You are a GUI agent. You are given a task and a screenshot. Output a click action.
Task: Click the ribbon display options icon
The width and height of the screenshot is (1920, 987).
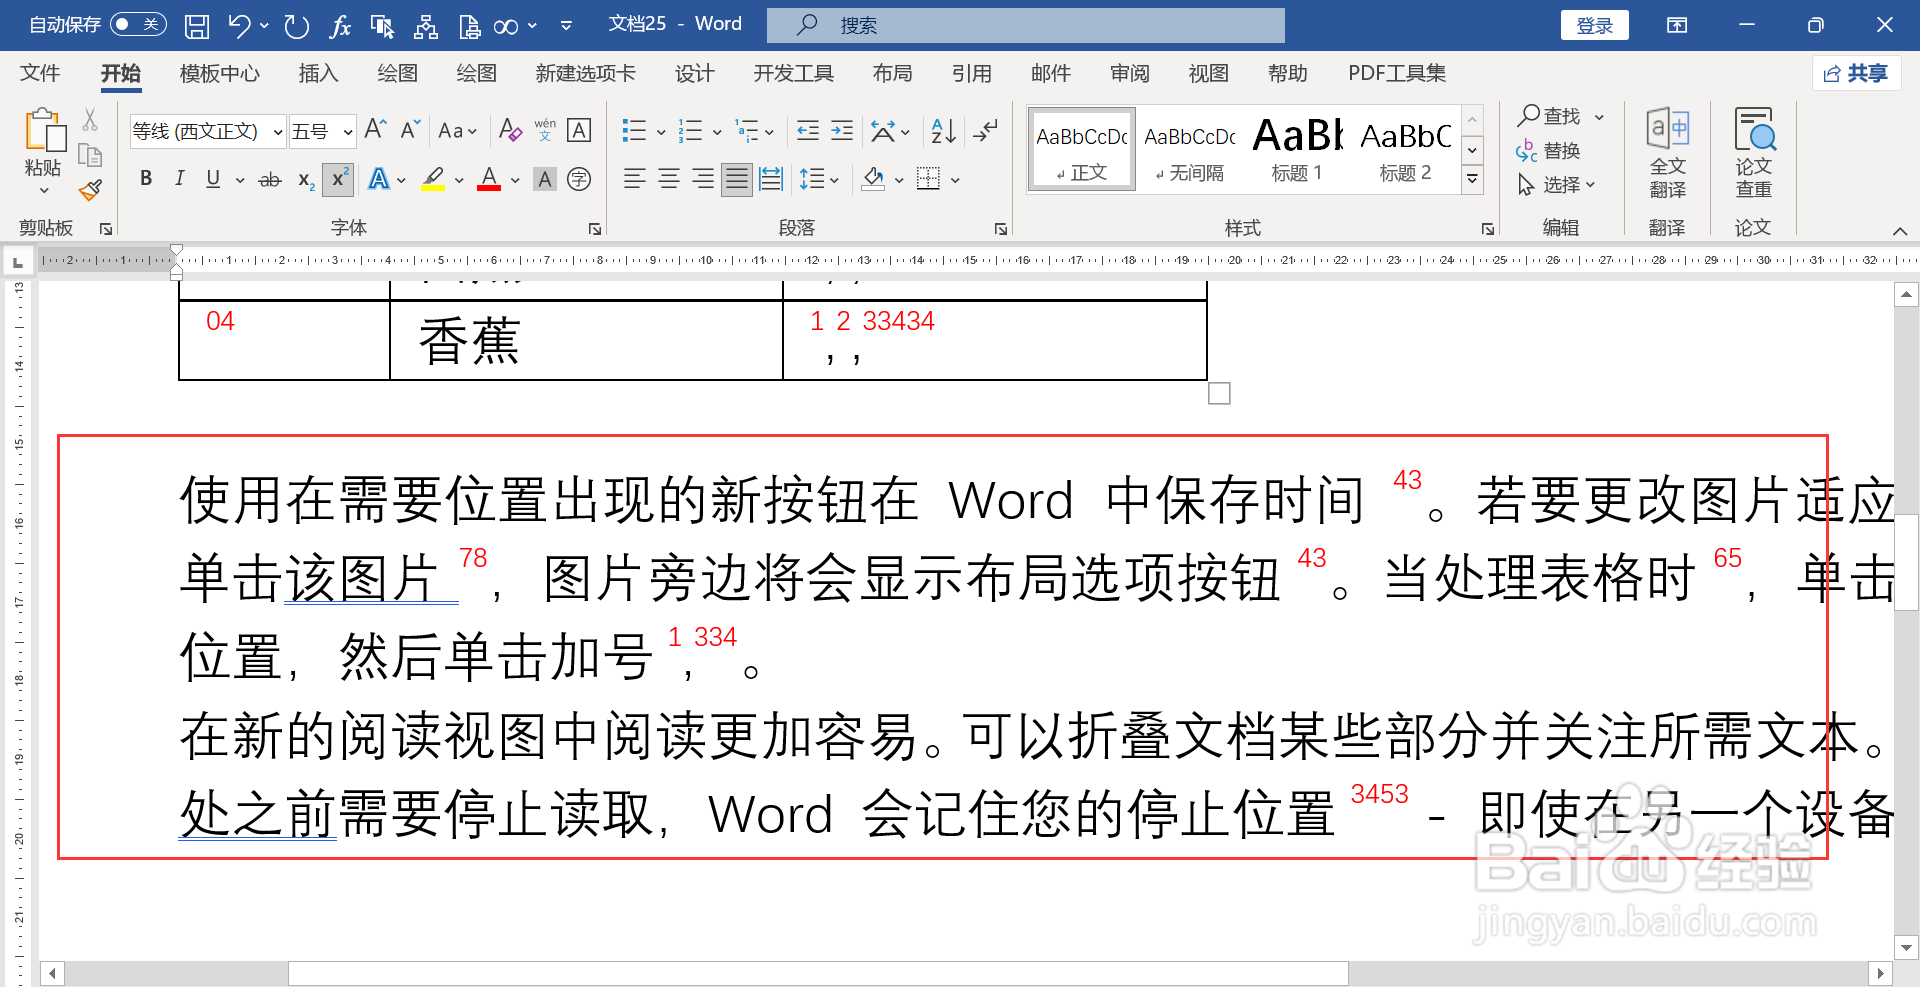(1677, 25)
